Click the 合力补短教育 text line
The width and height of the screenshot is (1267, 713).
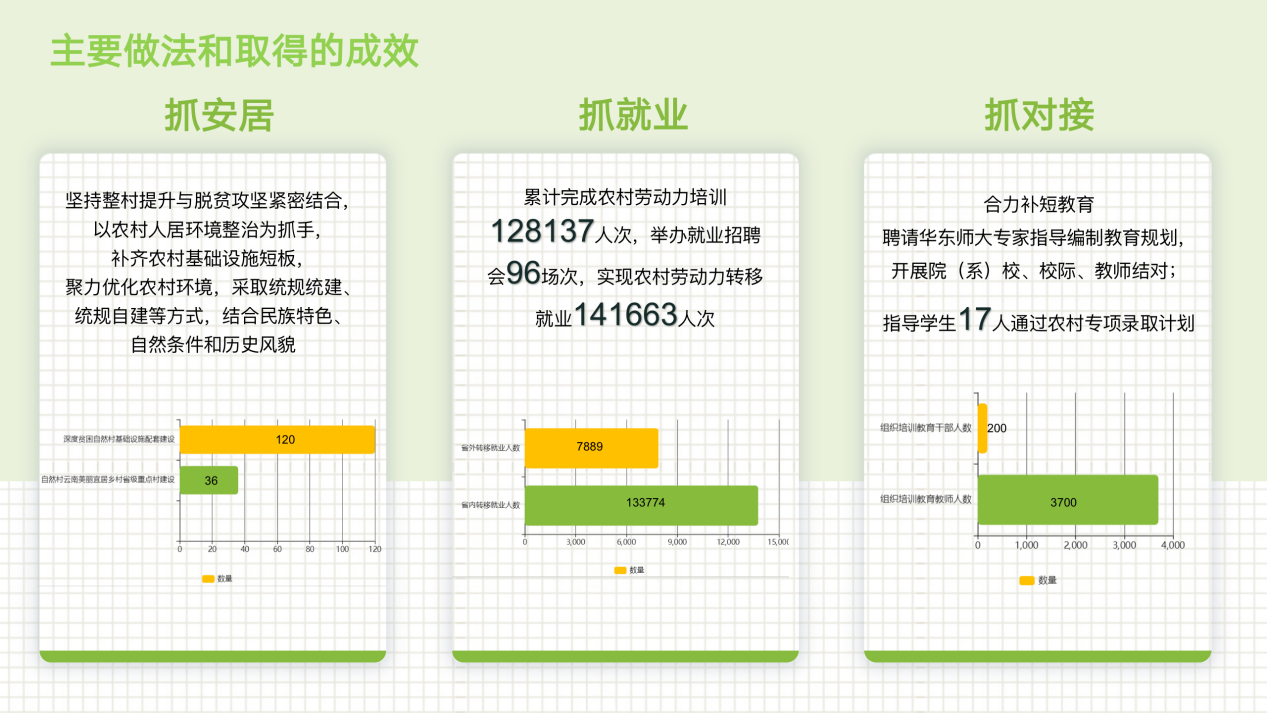click(1039, 205)
